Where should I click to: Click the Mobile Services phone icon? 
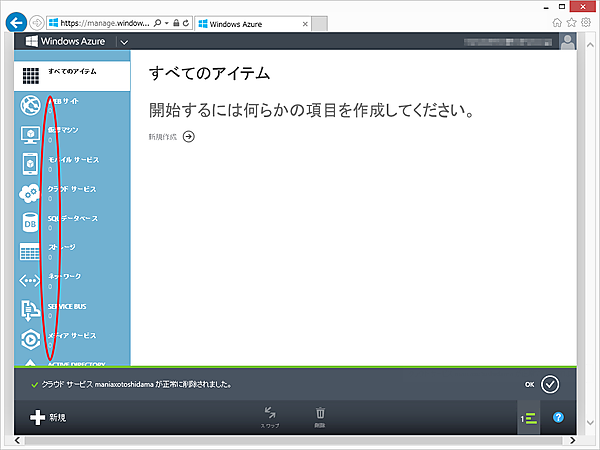coord(31,164)
